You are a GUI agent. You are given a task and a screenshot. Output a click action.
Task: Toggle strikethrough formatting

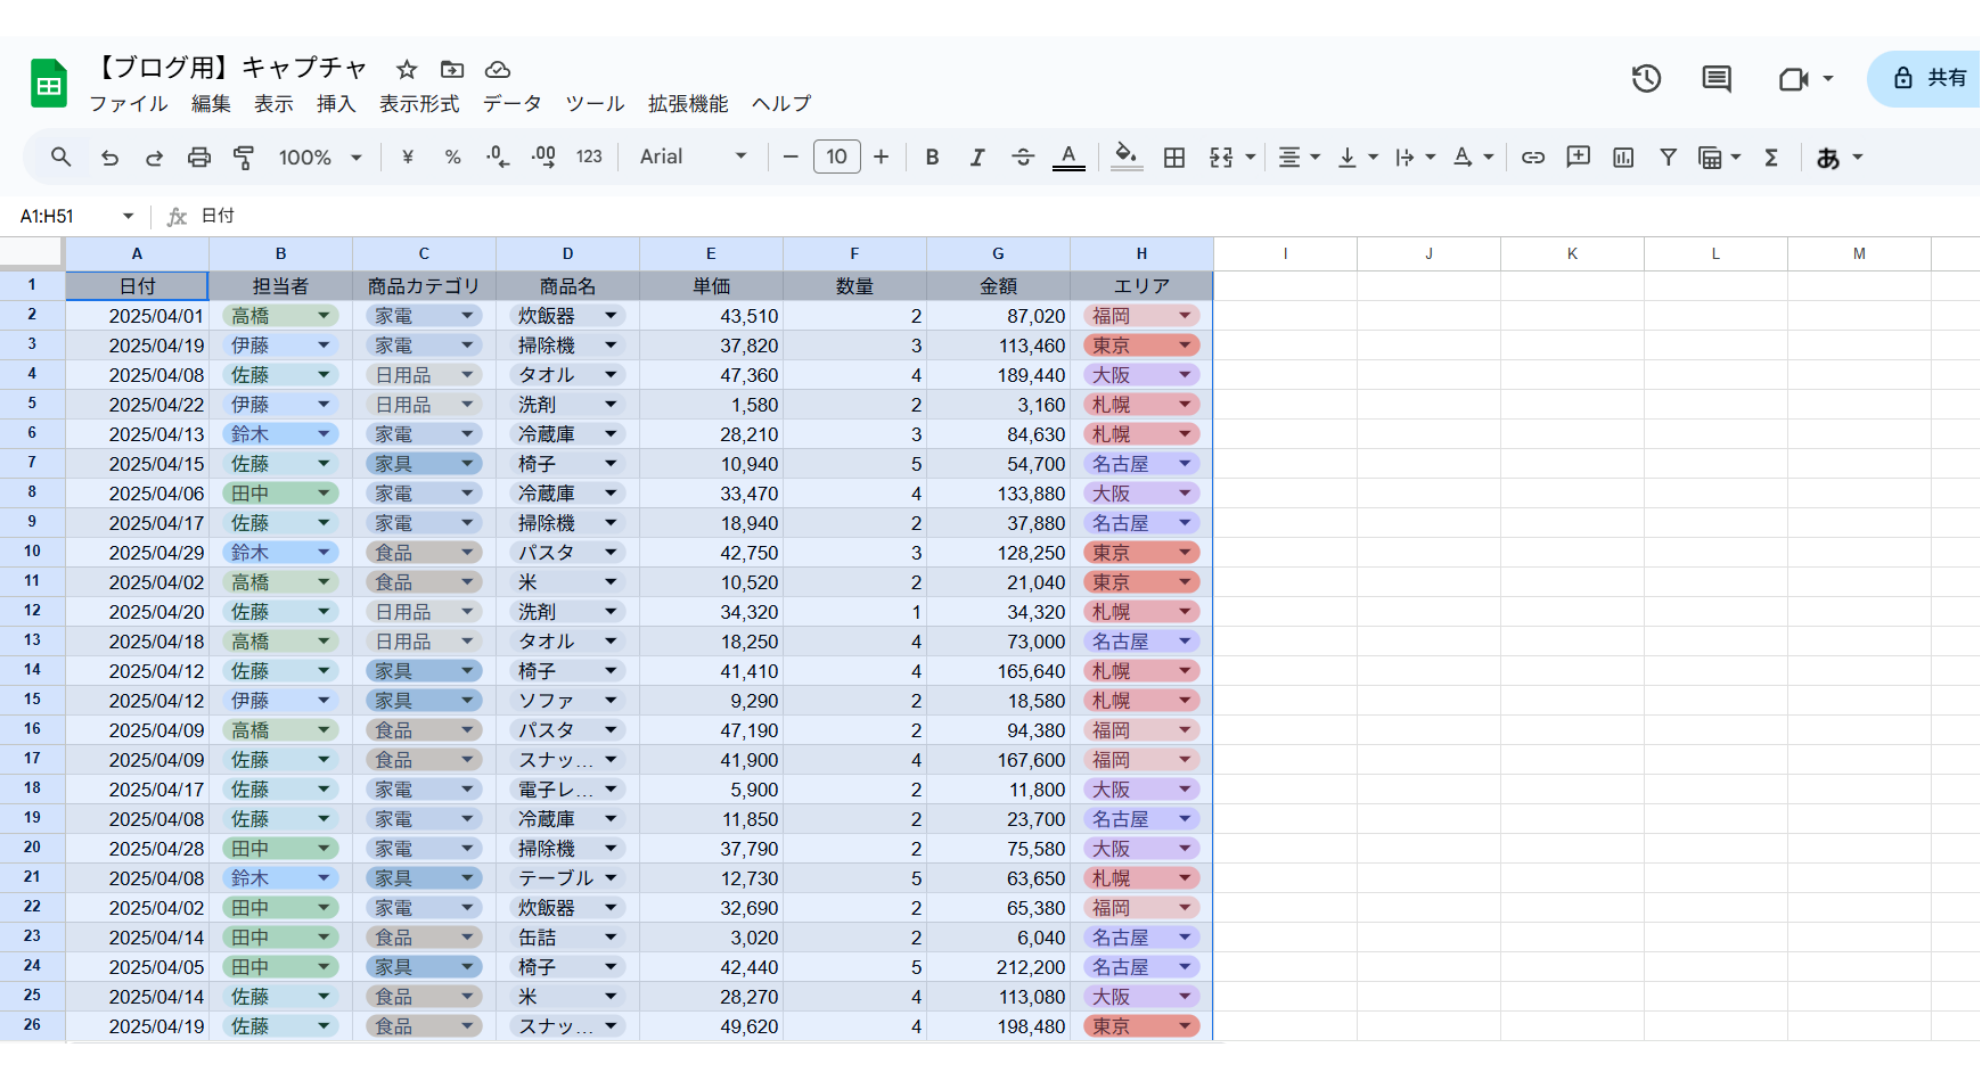(1022, 157)
